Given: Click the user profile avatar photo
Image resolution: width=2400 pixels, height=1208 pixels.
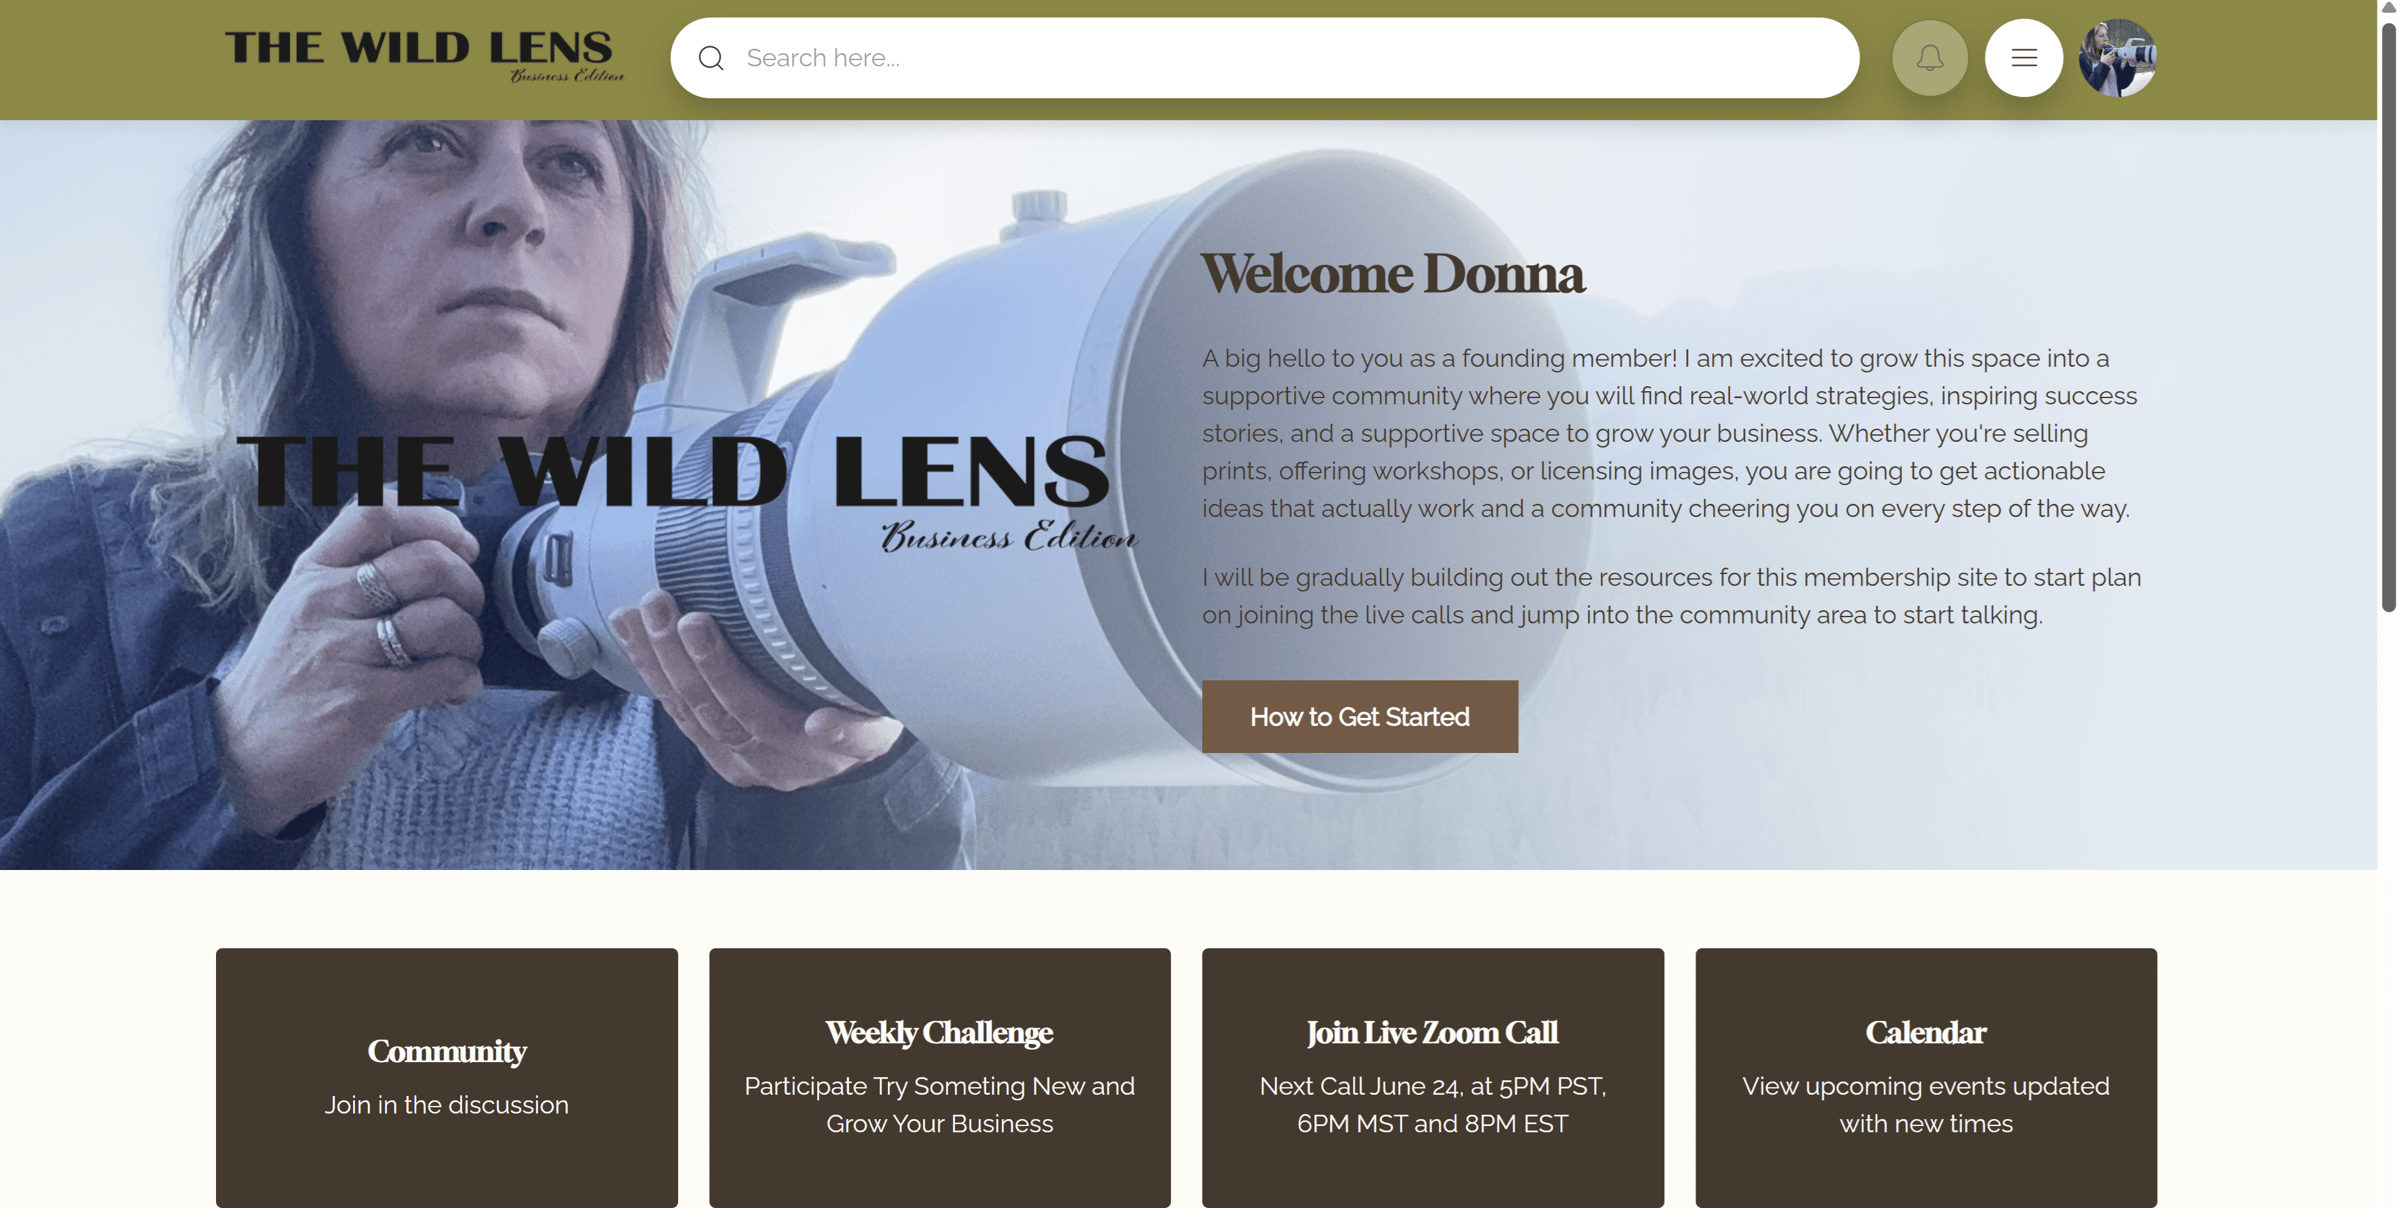Looking at the screenshot, I should 2117,58.
